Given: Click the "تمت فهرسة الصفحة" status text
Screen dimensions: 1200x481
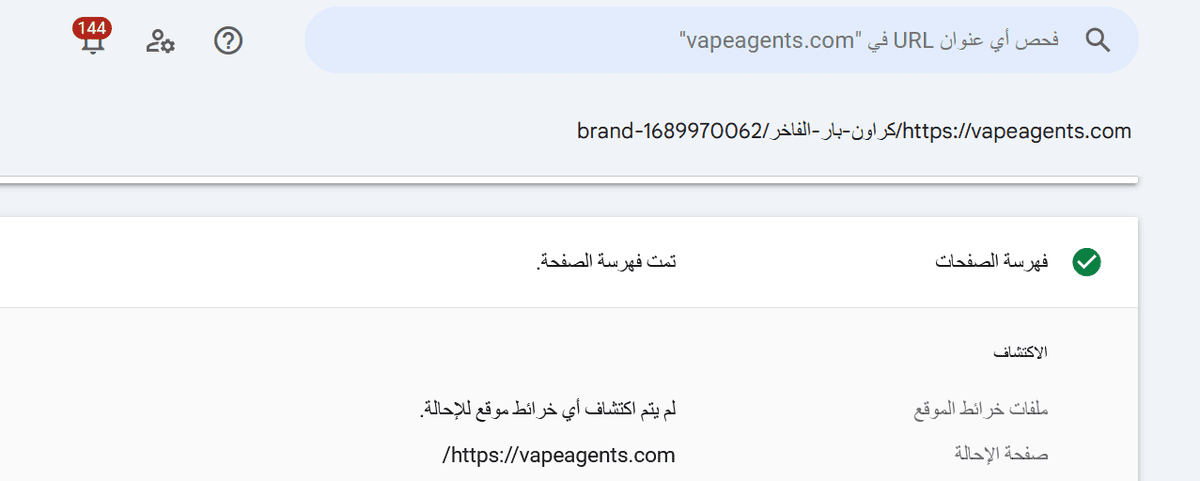Looking at the screenshot, I should [x=605, y=263].
